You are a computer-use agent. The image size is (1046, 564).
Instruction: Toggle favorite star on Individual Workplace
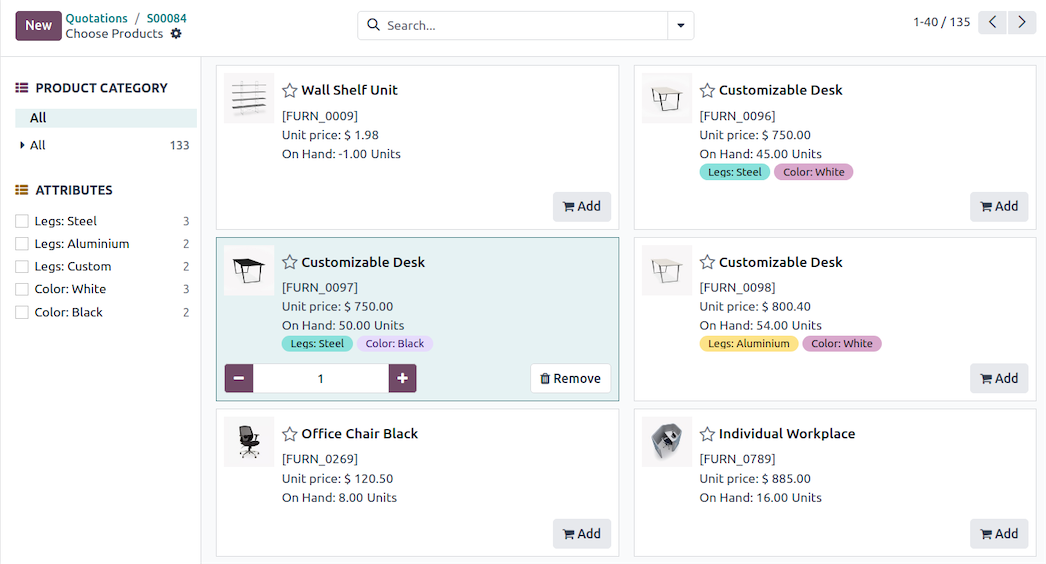[707, 434]
